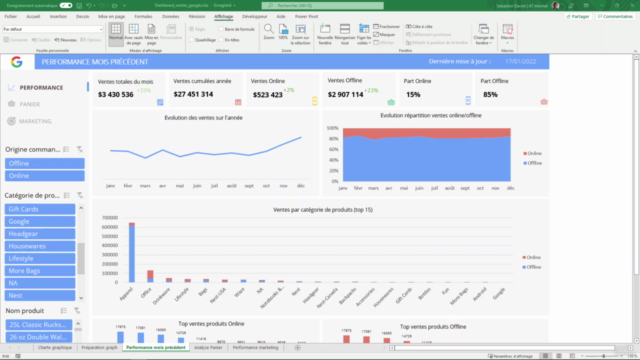Collapse the ribbon with the chevron
This screenshot has width=640, height=360.
[x=635, y=51]
